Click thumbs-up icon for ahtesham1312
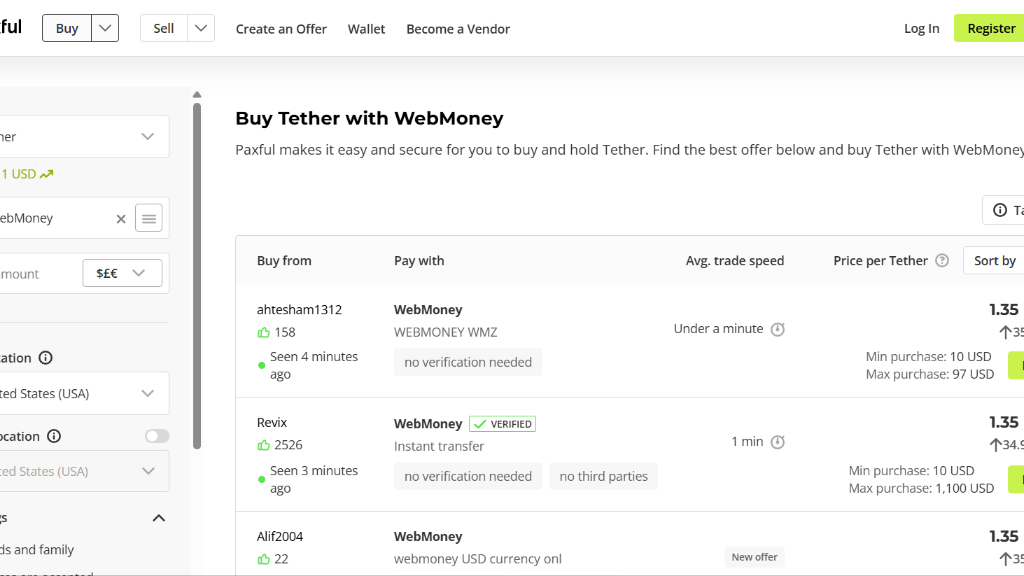This screenshot has height=576, width=1024. (264, 332)
